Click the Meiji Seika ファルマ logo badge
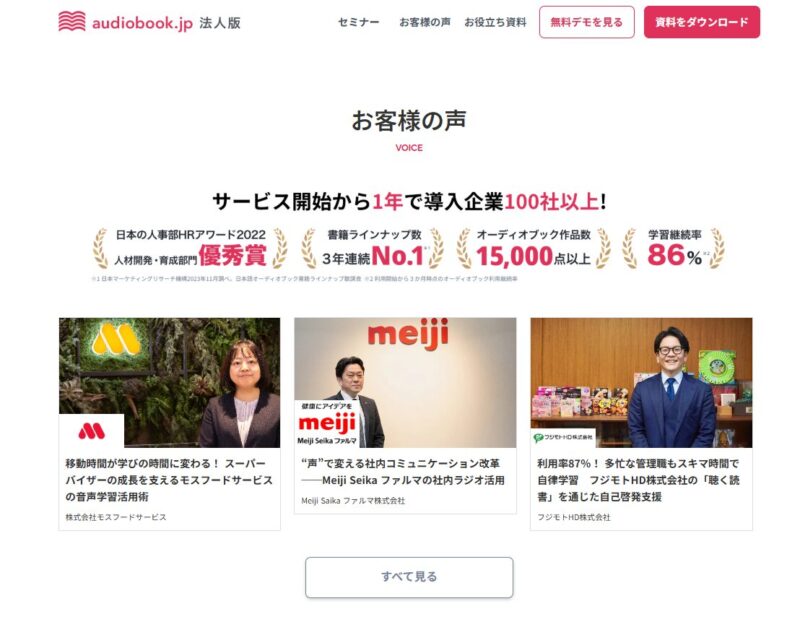The width and height of the screenshot is (800, 622). point(327,424)
